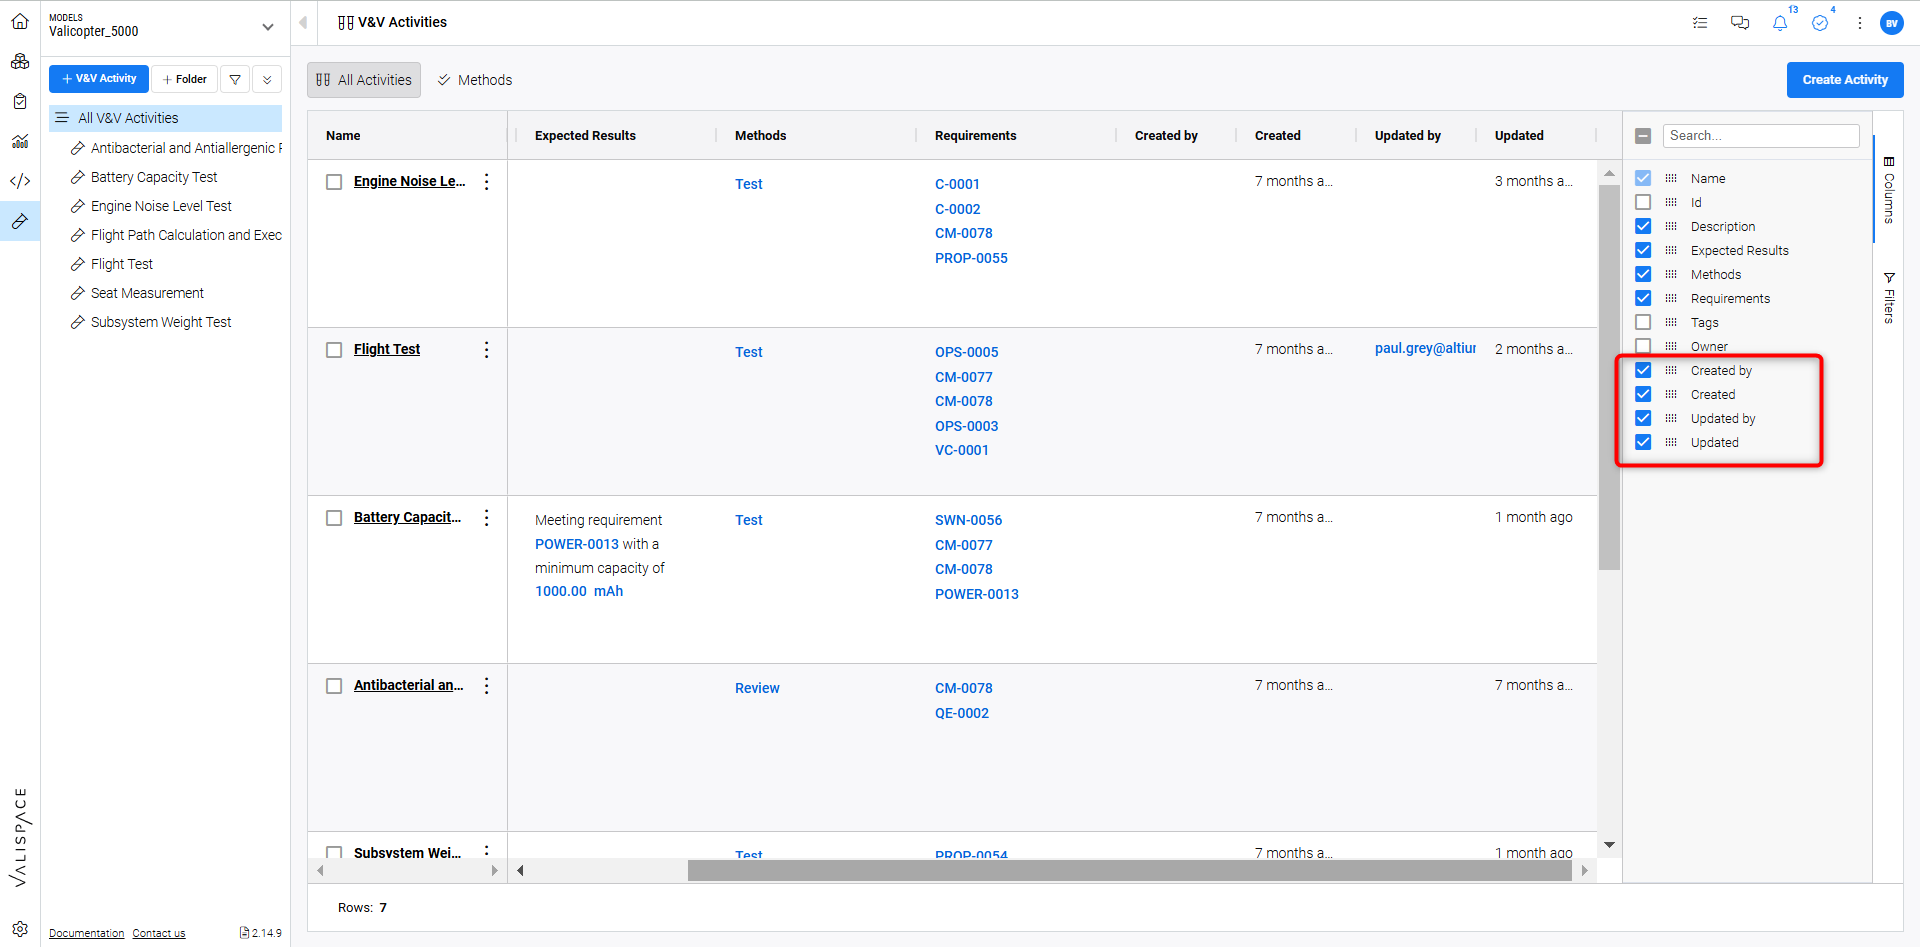Uncheck the Methods column checkbox

pyautogui.click(x=1643, y=274)
